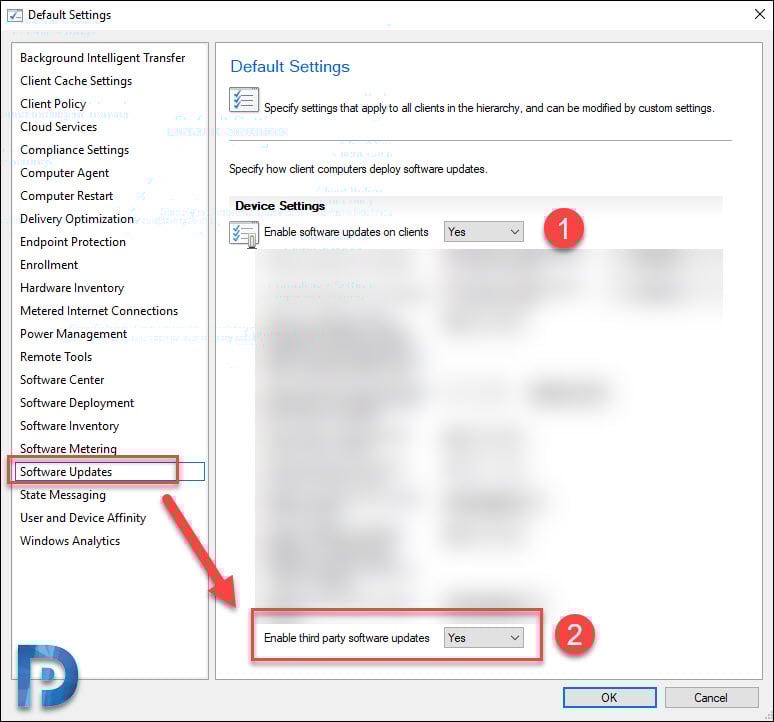This screenshot has height=722, width=774.
Task: Click the 'Enable software updates on clients' label
Action: [346, 232]
